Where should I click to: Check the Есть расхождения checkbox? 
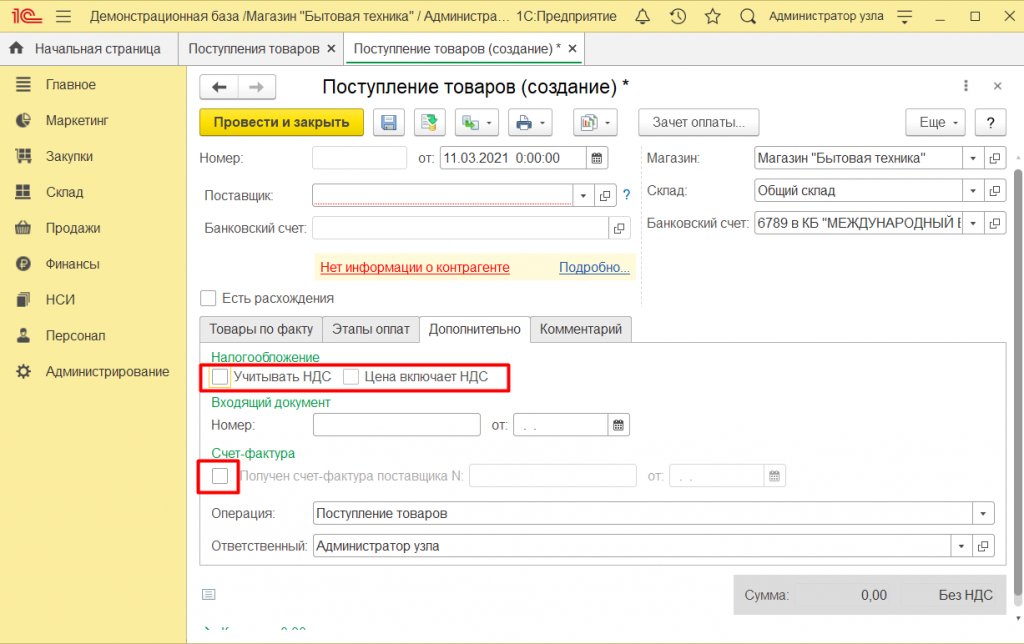pos(208,298)
